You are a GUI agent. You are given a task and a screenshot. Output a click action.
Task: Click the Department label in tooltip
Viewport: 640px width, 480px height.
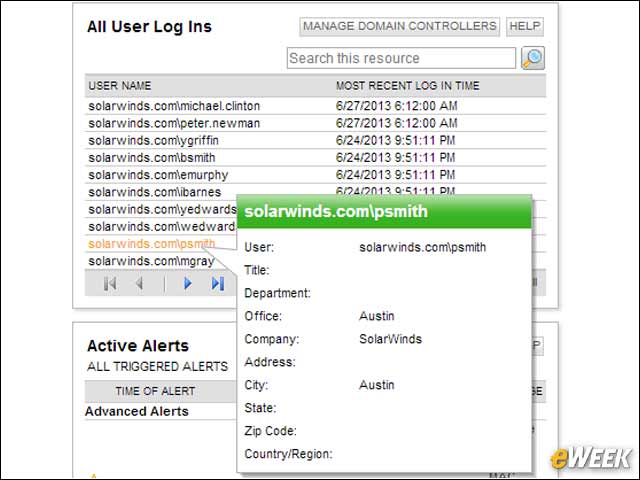pyautogui.click(x=278, y=293)
